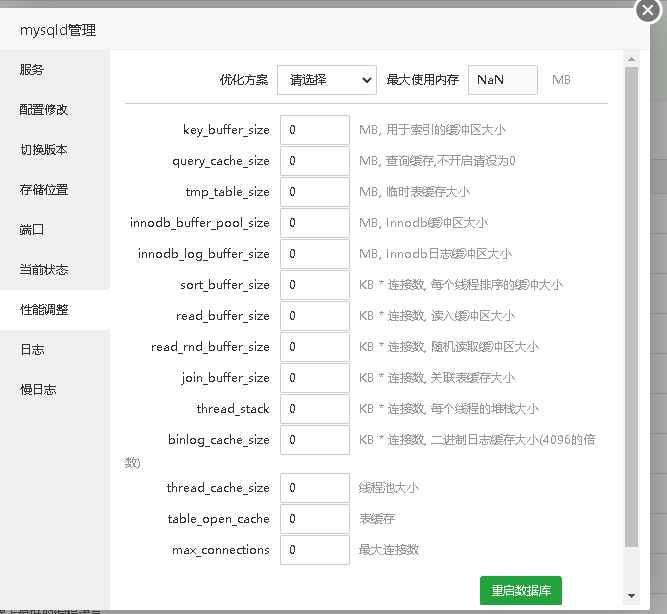Screen dimensions: 667x614
Task: Click the 优化方案 label
Action: tap(244, 80)
